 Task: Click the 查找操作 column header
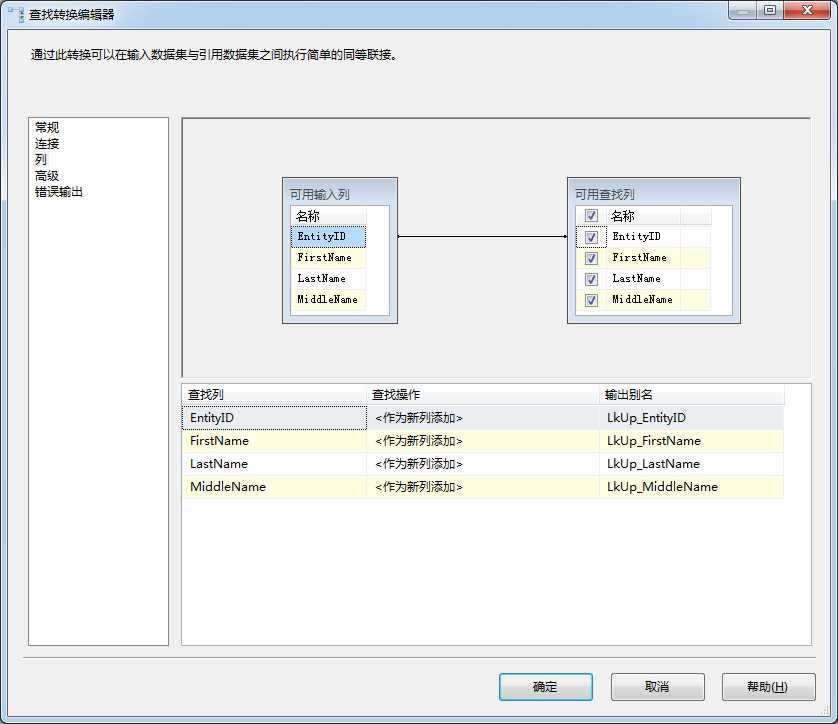(483, 394)
